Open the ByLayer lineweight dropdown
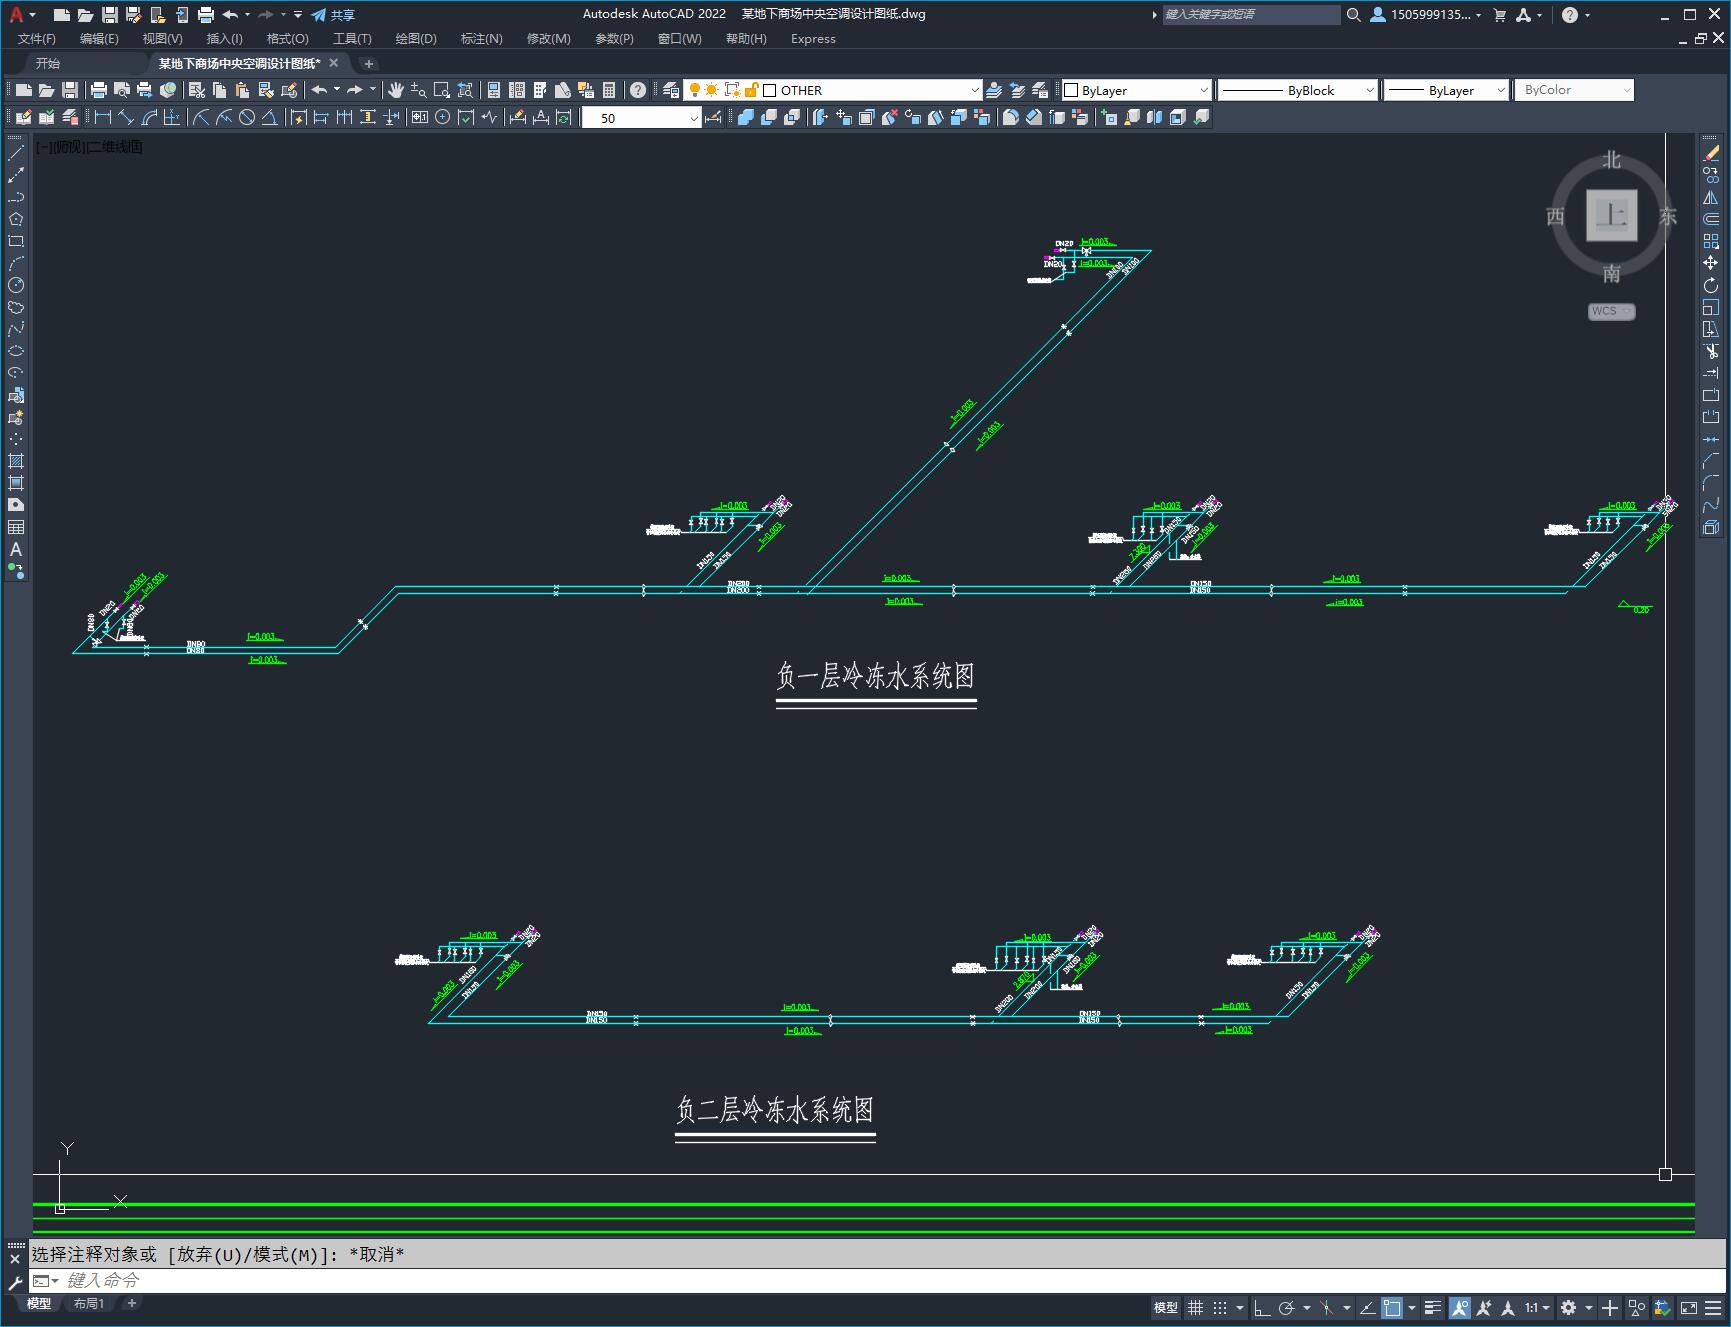The height and width of the screenshot is (1327, 1731). 1446,90
